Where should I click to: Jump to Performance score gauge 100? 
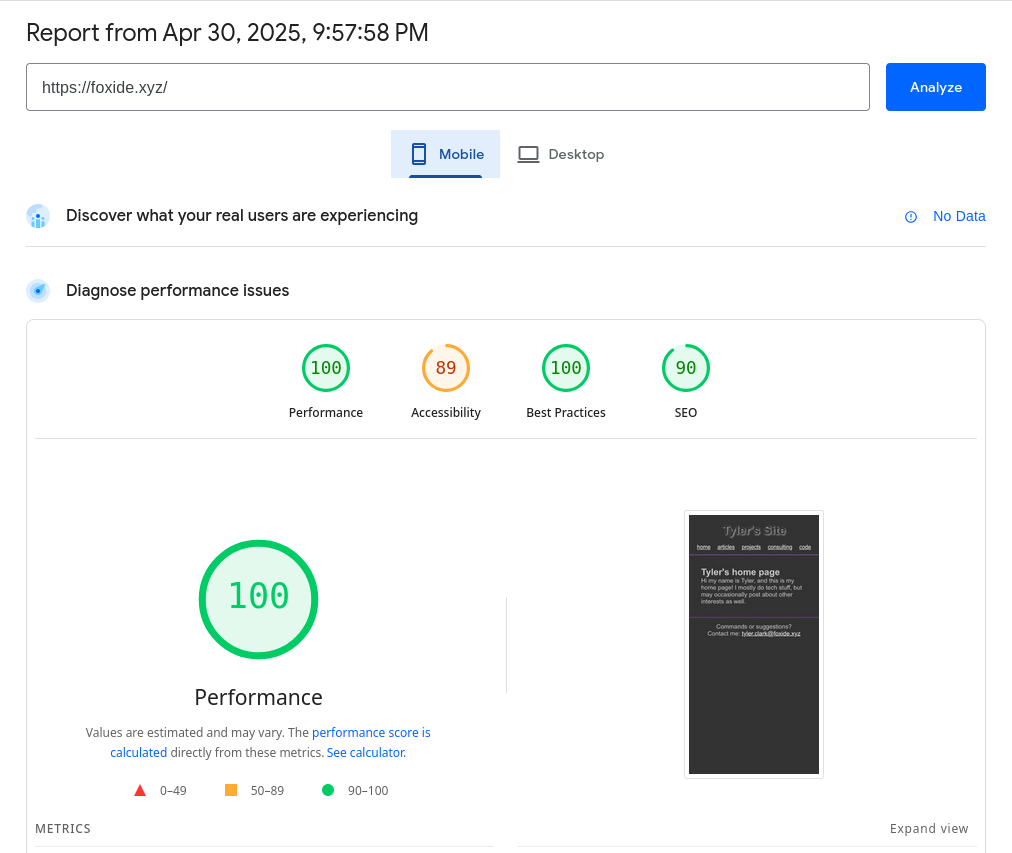pyautogui.click(x=326, y=368)
